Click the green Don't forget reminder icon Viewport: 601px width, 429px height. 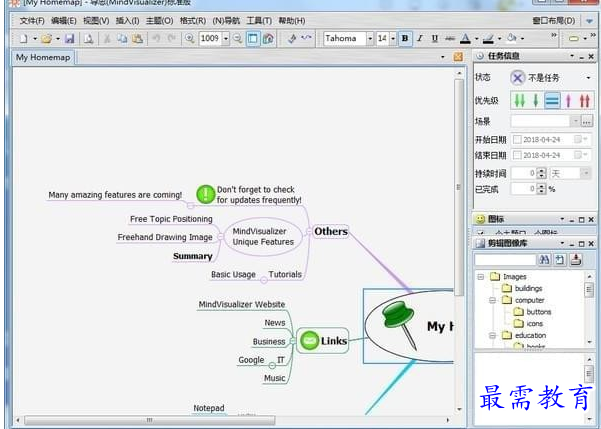[x=205, y=194]
